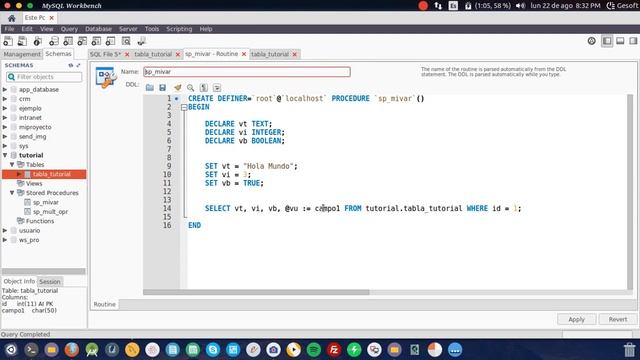This screenshot has height=360, width=640.
Task: Click the create new table toolbar icon
Action: coord(68,41)
